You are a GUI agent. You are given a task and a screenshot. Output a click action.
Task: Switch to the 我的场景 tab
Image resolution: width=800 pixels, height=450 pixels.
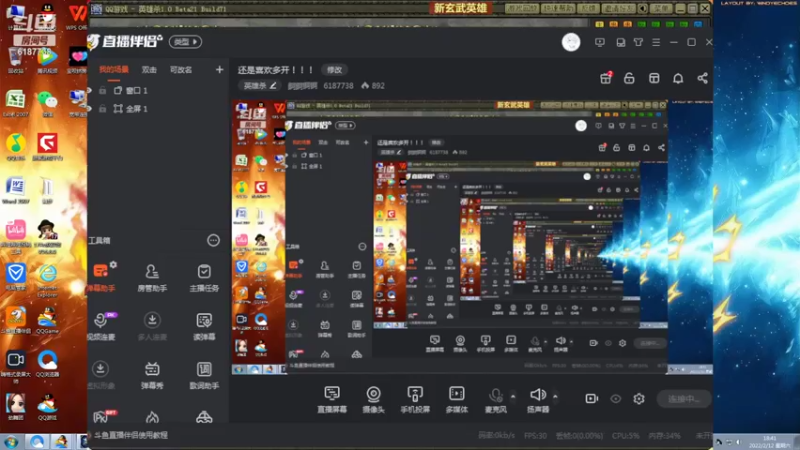click(x=114, y=70)
